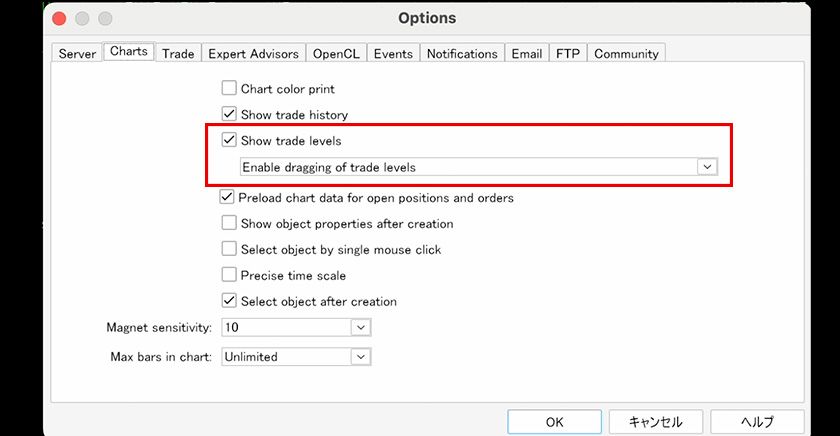Uncheck Preload chart data for open positions
Image resolution: width=840 pixels, height=436 pixels.
(x=227, y=198)
